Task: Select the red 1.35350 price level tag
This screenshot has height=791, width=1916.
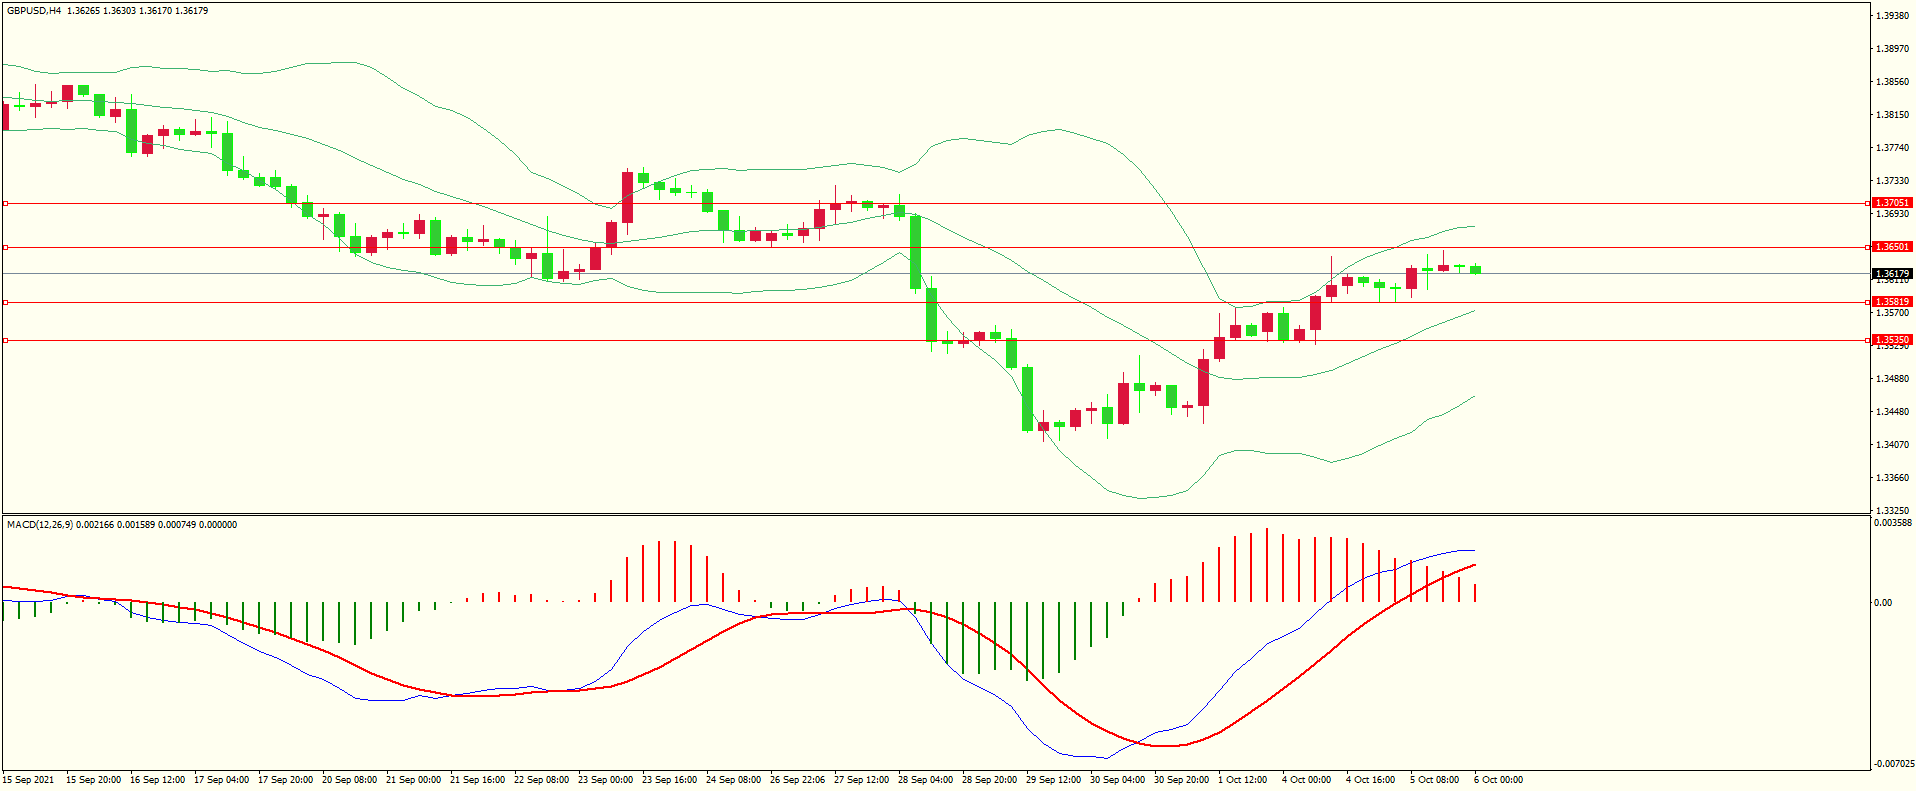Action: 1892,340
